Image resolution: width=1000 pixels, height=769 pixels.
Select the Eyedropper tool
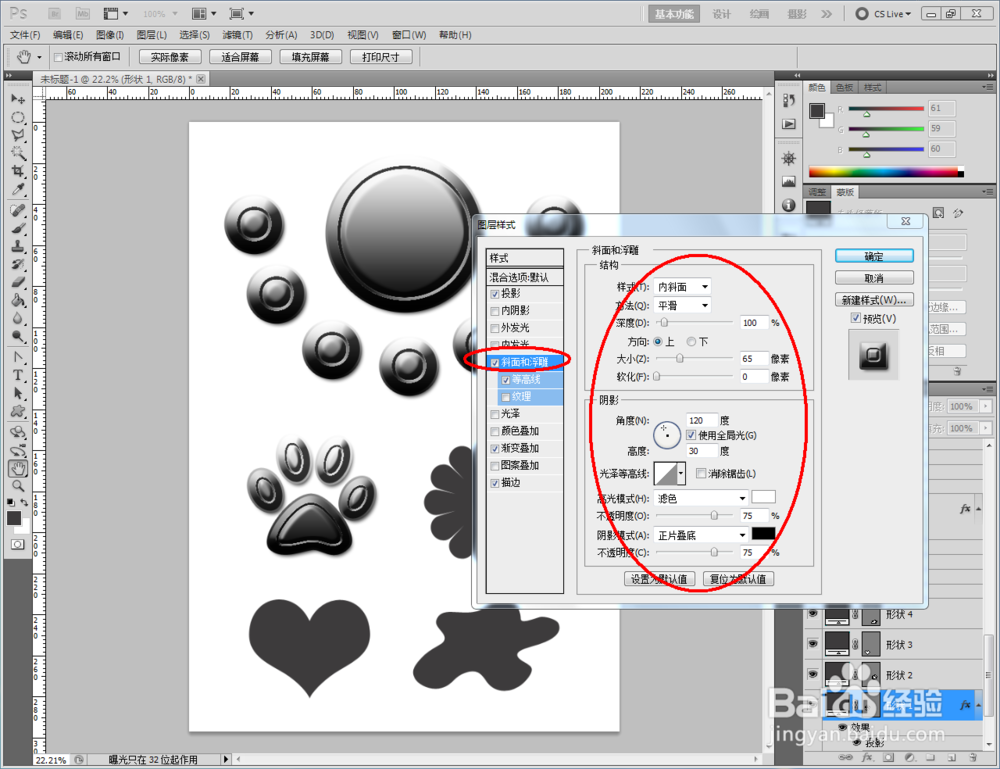pyautogui.click(x=18, y=189)
